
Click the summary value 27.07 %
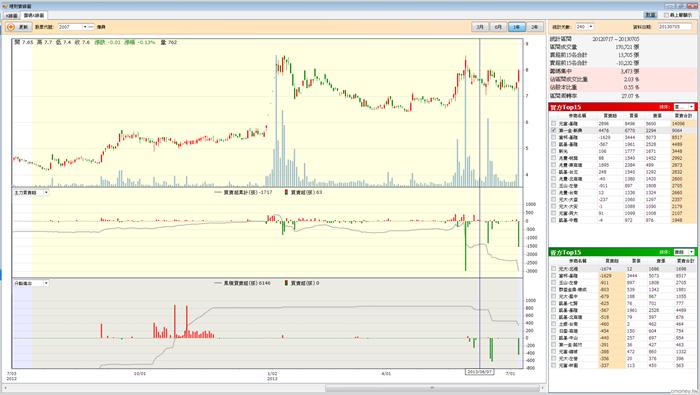coord(630,96)
